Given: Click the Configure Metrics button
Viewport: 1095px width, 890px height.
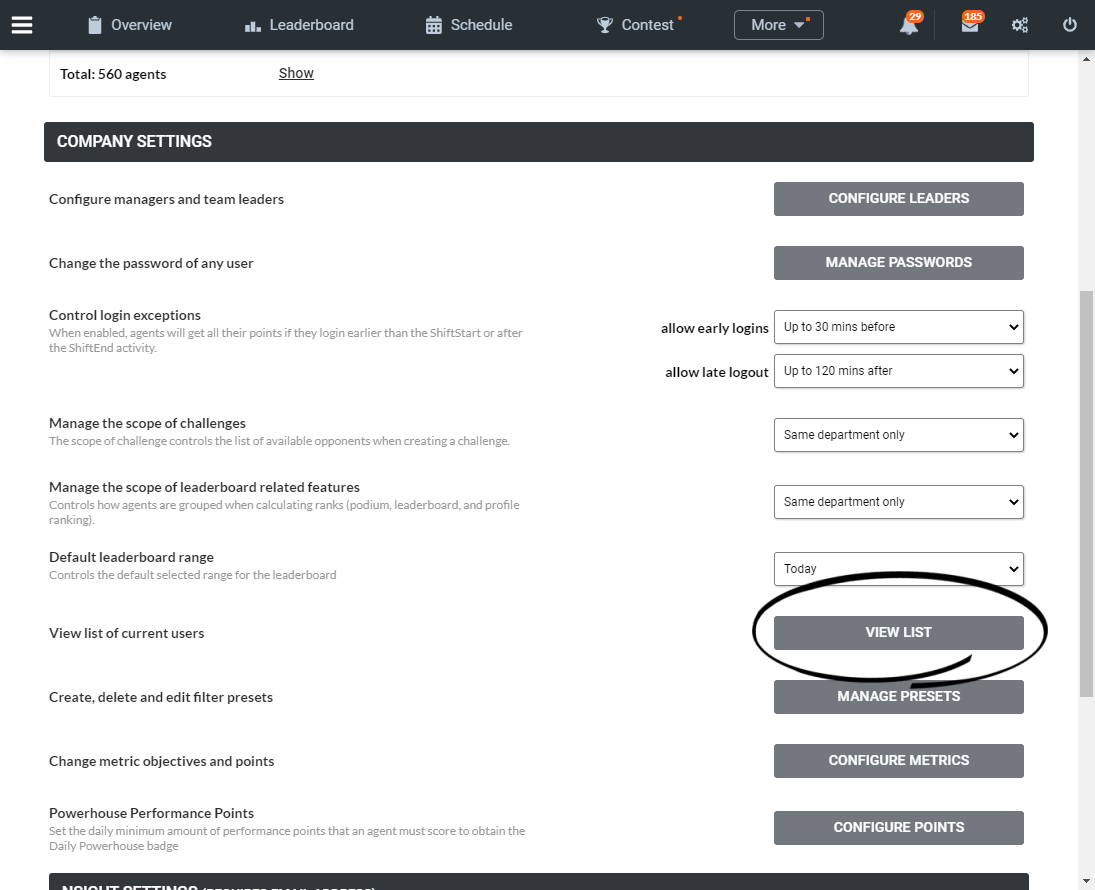Looking at the screenshot, I should click(899, 761).
